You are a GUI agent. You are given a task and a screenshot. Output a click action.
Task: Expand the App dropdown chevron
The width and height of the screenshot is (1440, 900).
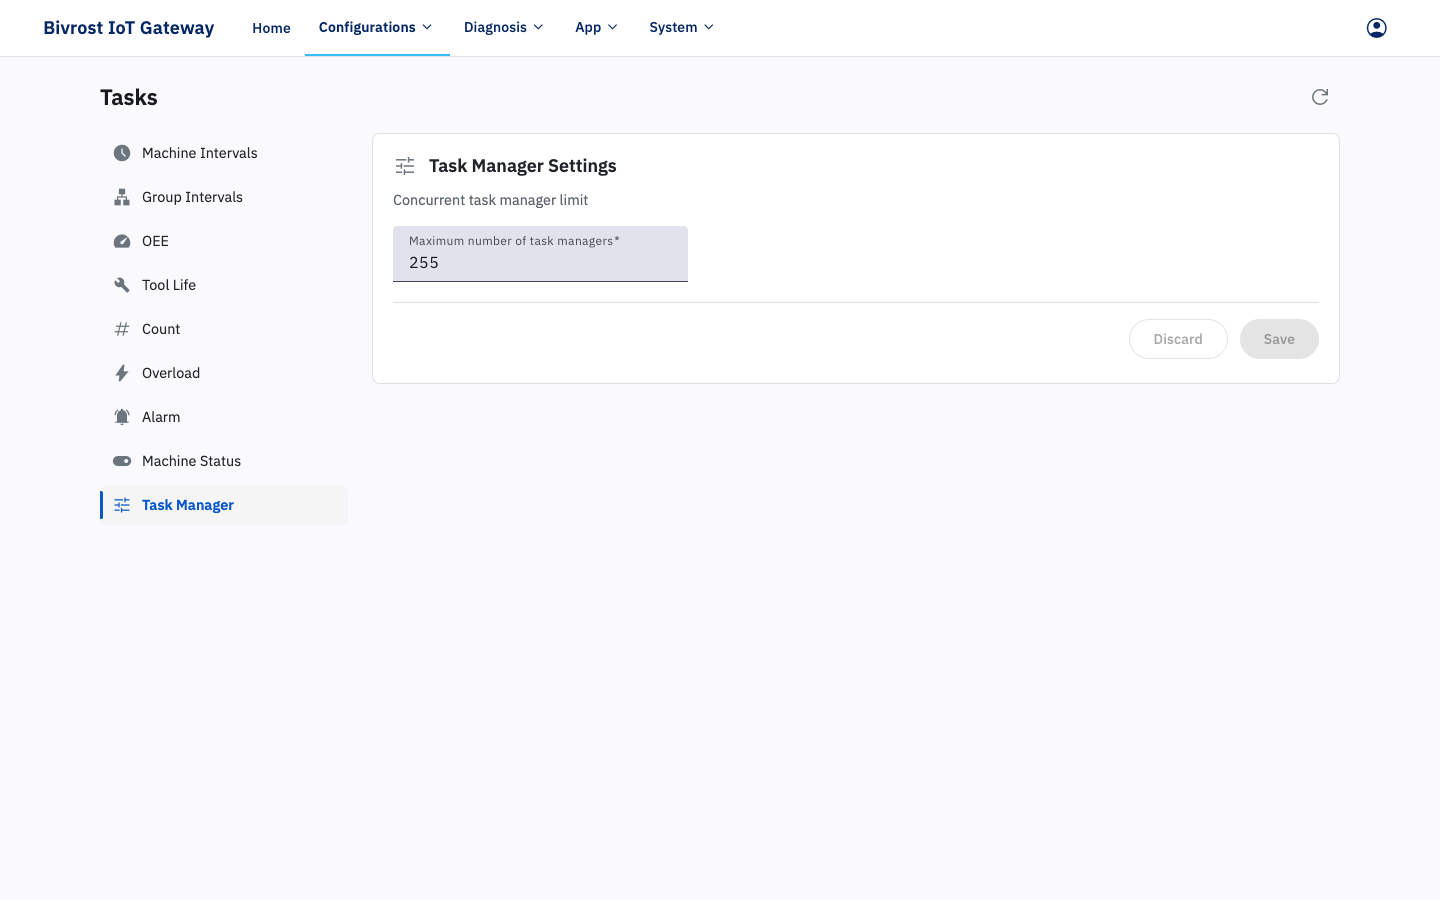pos(613,27)
